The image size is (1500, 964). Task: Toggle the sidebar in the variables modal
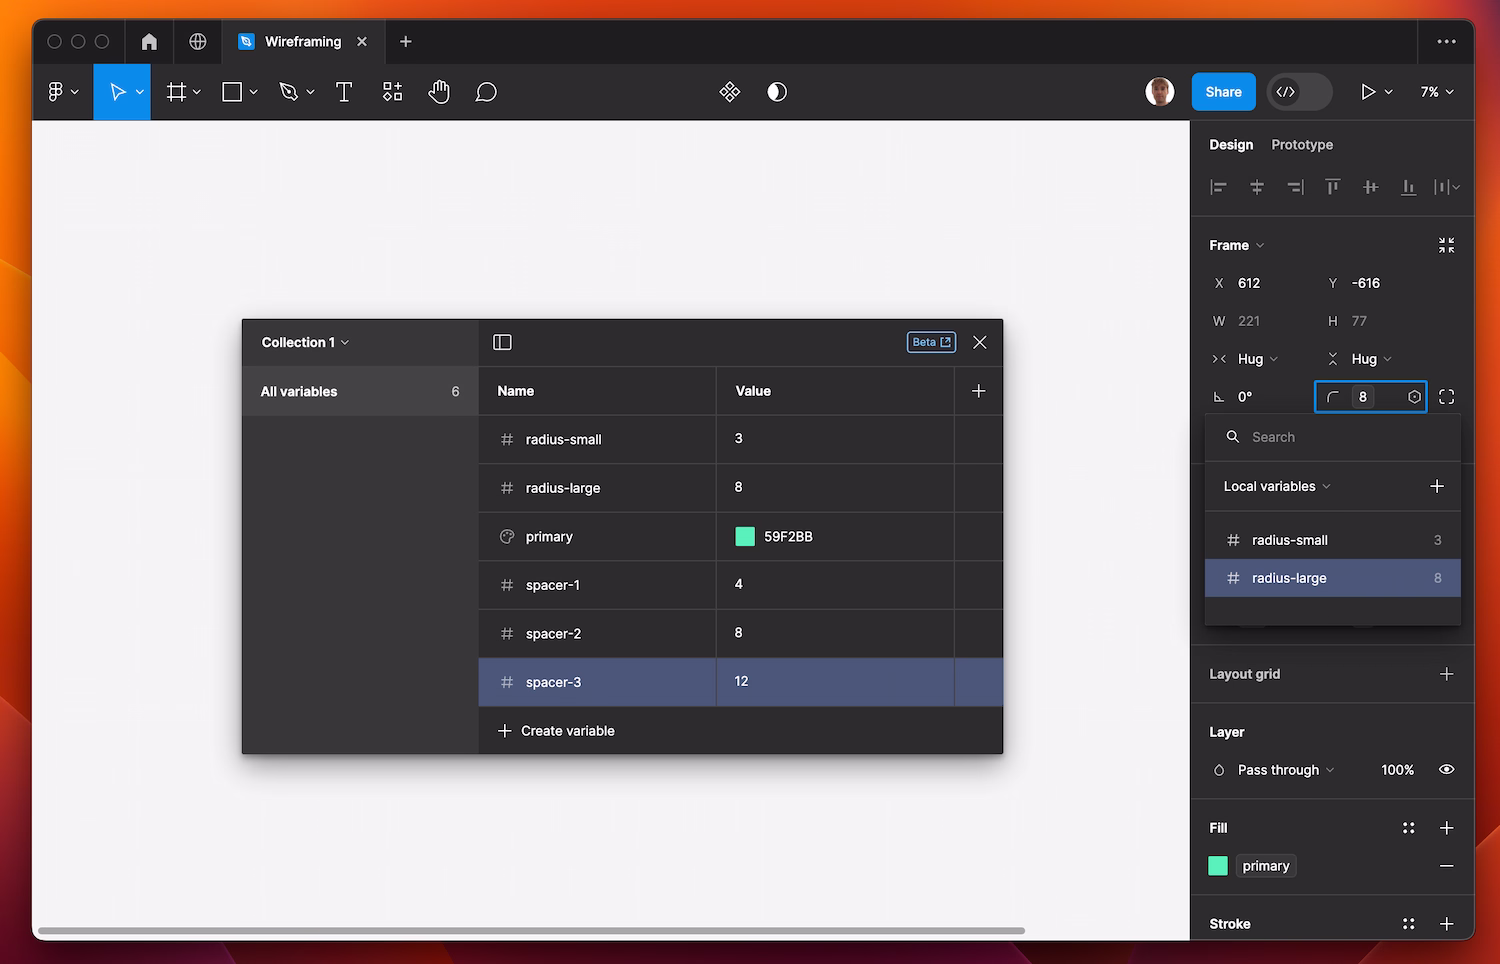coord(502,341)
